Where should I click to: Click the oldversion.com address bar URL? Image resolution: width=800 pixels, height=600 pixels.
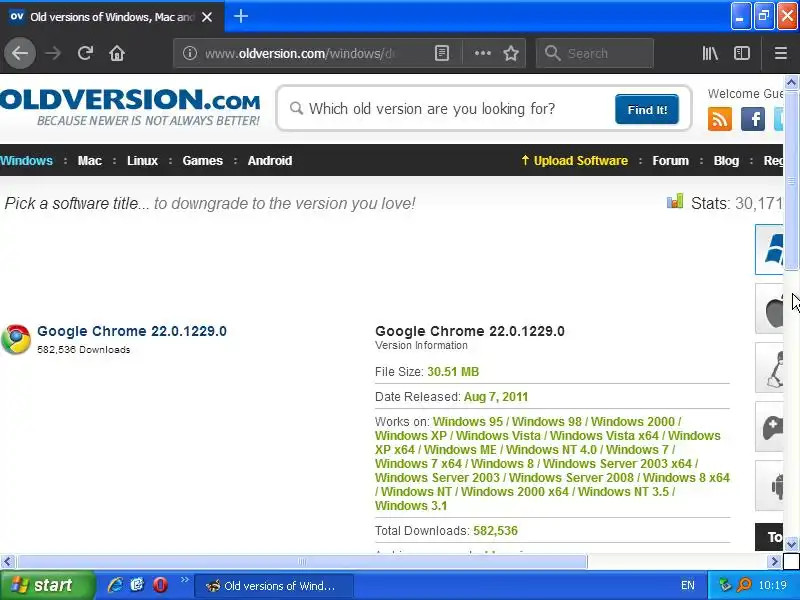pyautogui.click(x=300, y=53)
